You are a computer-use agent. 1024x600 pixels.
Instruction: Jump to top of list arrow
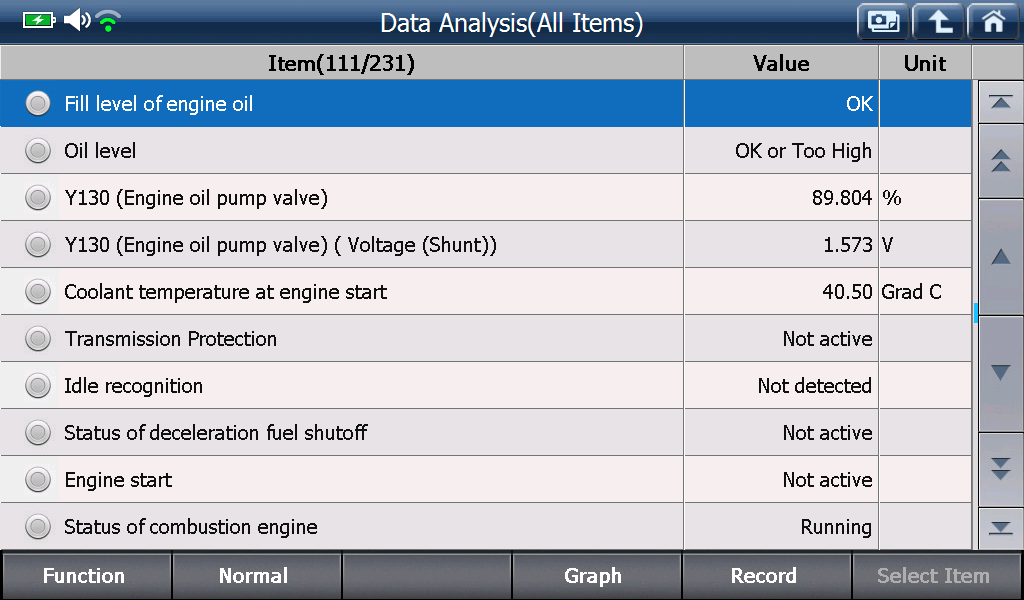(x=1000, y=103)
